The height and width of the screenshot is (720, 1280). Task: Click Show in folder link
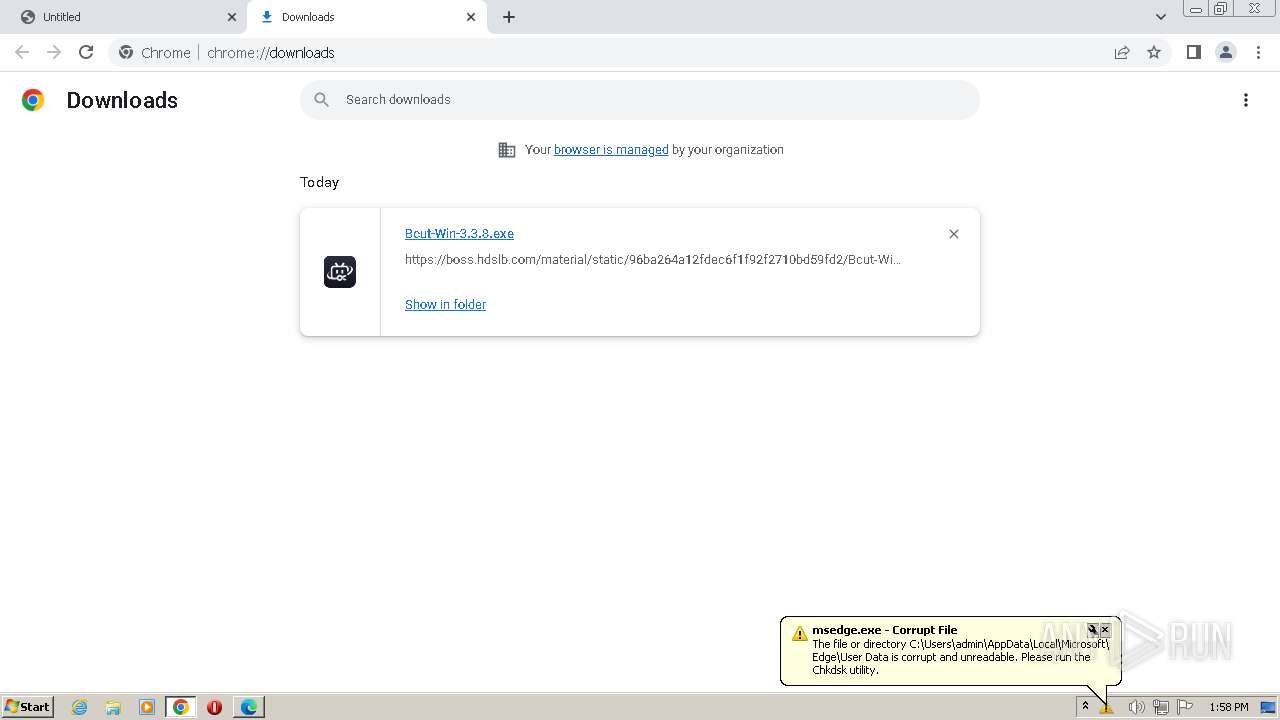[x=445, y=305]
